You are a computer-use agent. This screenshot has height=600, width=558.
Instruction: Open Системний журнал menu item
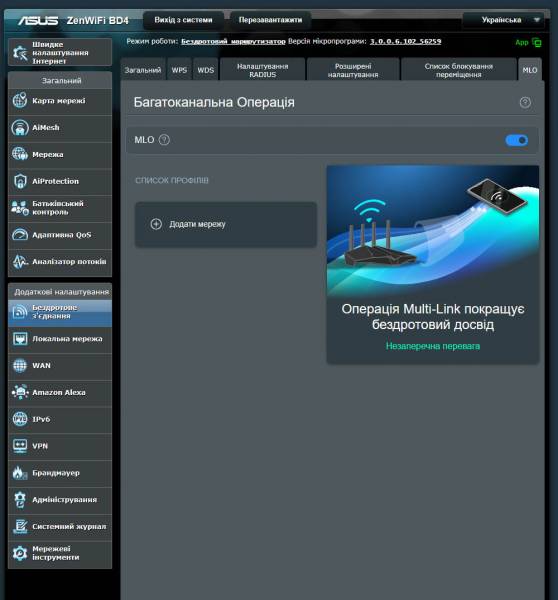[60, 527]
